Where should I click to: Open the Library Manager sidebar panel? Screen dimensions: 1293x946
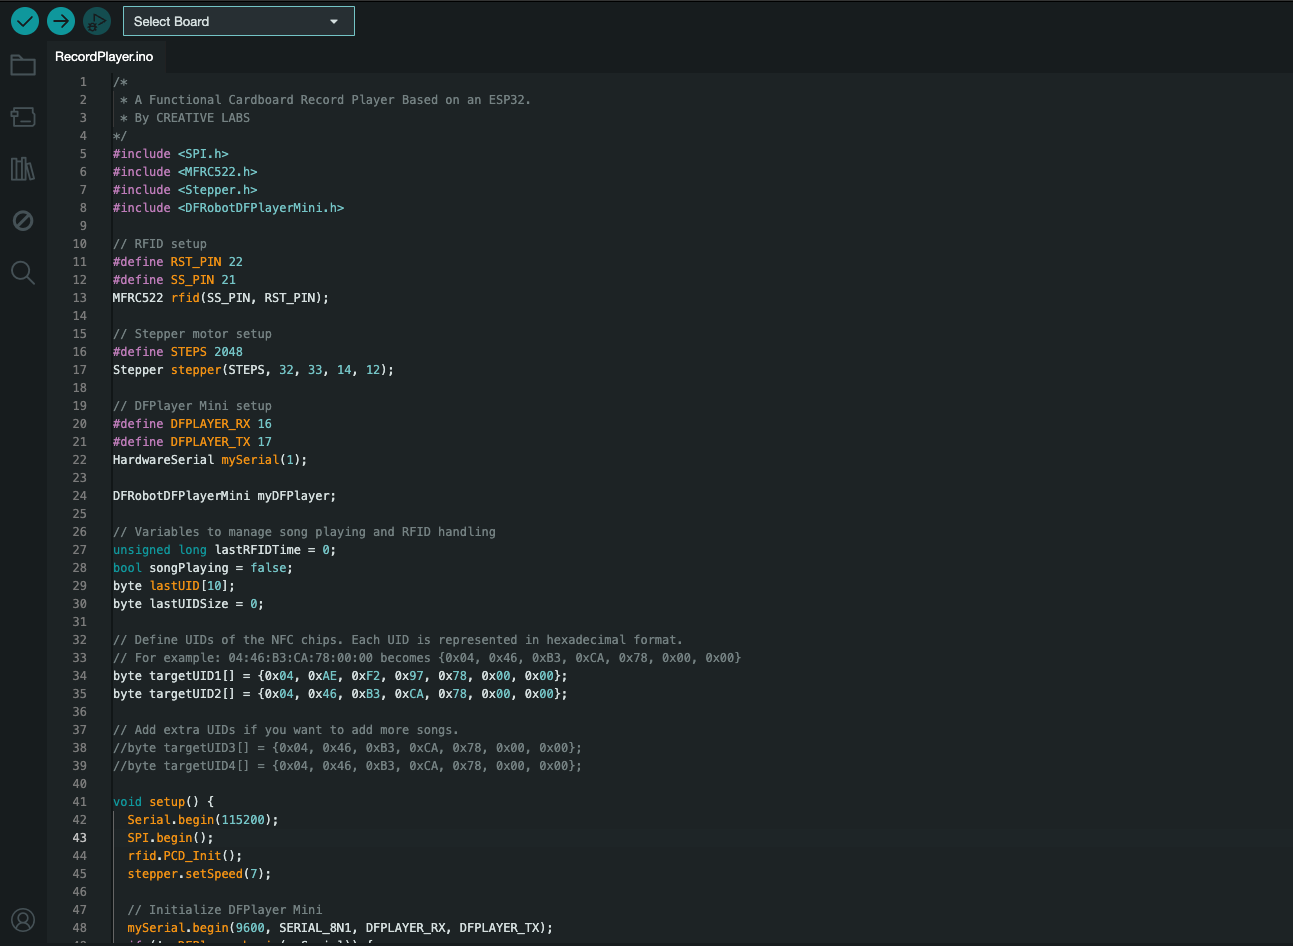pos(23,169)
